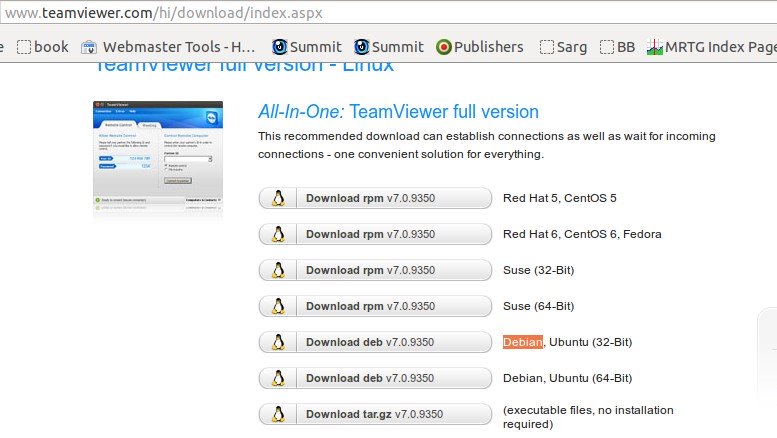
Task: Download the tar.gz executable package
Action: (375, 414)
